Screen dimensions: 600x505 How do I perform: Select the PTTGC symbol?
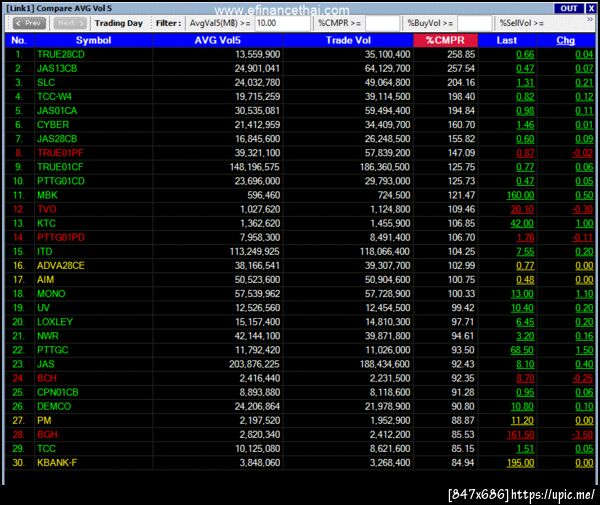pyautogui.click(x=52, y=350)
